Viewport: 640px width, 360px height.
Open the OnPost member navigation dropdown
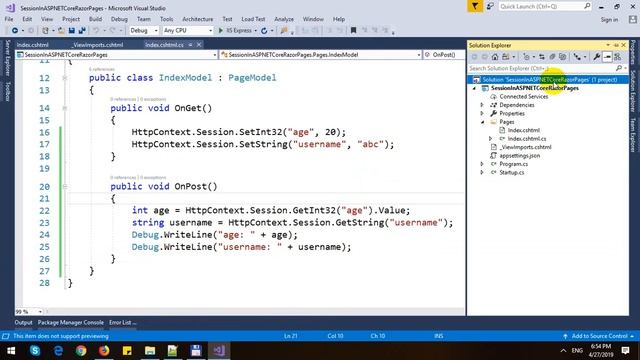tap(444, 55)
